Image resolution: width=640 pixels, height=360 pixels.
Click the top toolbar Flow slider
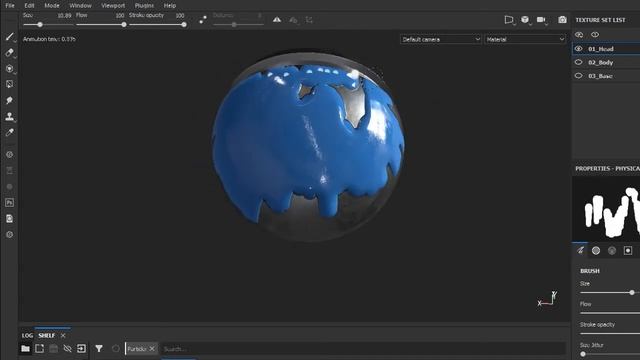click(101, 24)
